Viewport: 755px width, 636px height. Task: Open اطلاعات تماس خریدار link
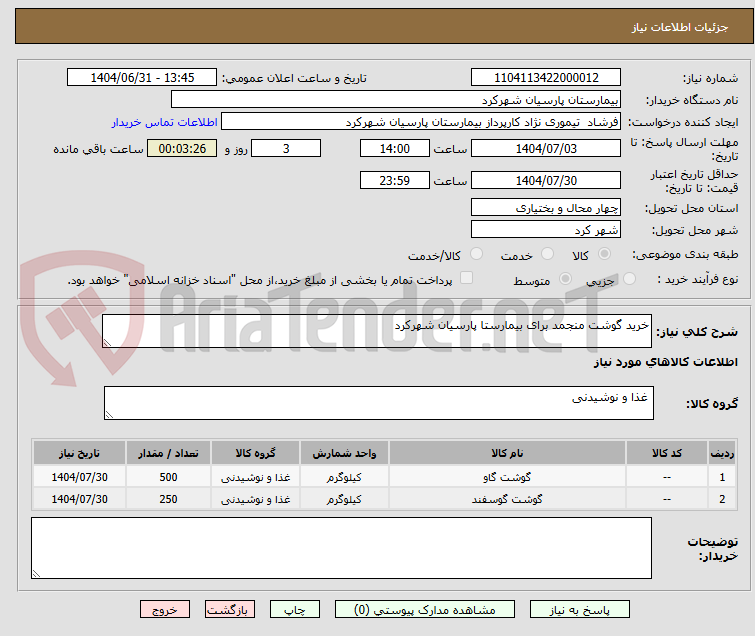165,122
